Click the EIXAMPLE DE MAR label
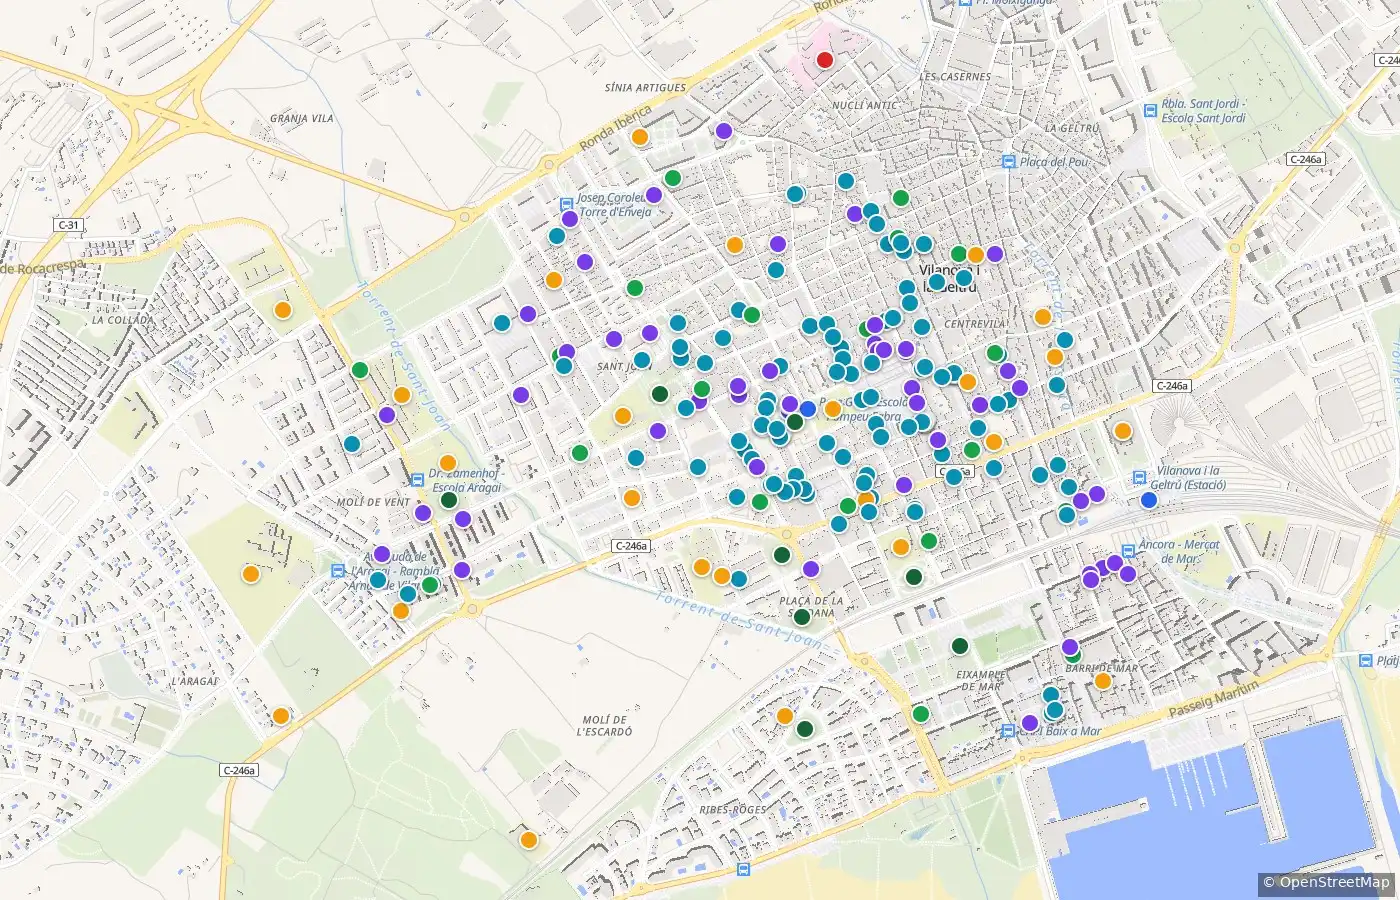This screenshot has height=900, width=1400. [x=980, y=680]
